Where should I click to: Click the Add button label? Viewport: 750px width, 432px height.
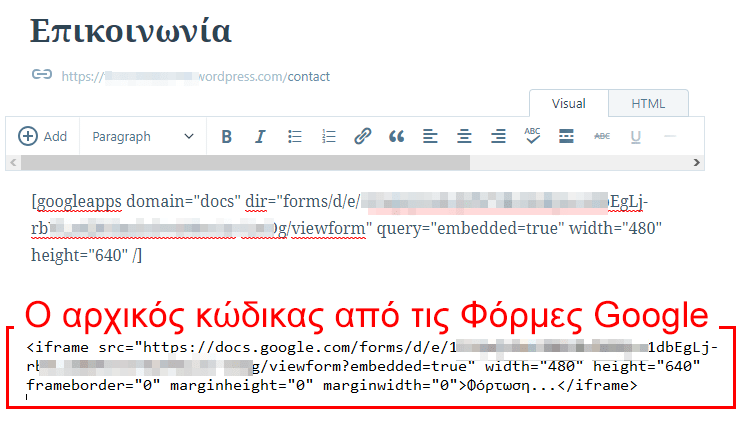[x=55, y=137]
